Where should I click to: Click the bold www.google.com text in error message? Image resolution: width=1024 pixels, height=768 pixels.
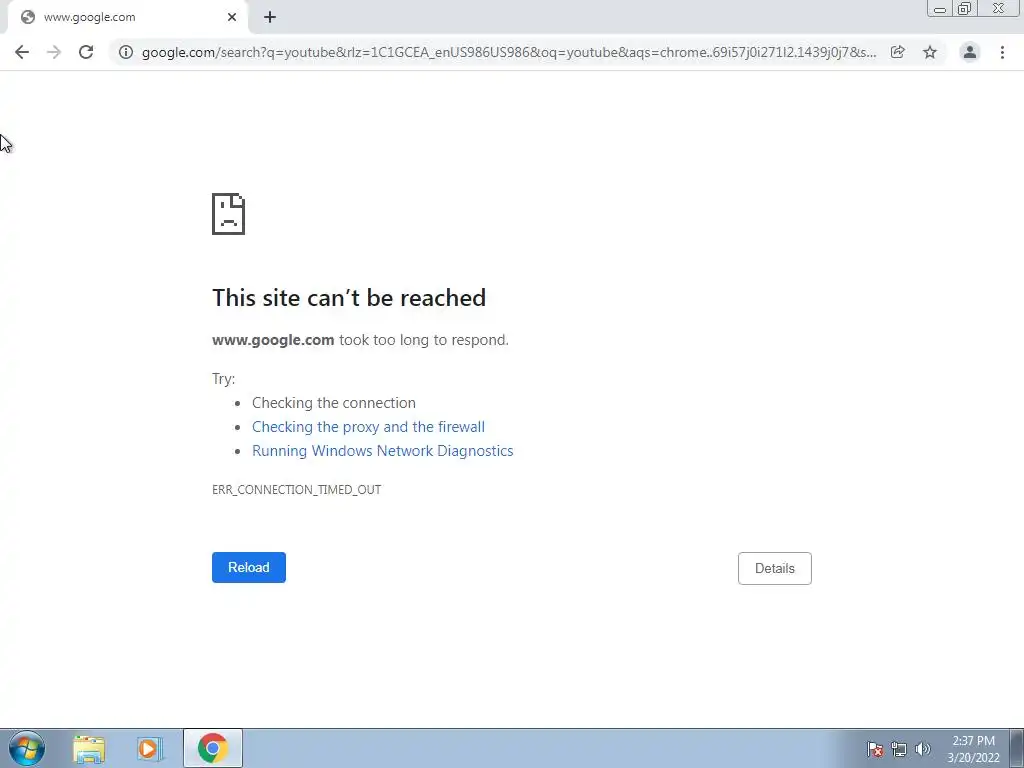273,340
